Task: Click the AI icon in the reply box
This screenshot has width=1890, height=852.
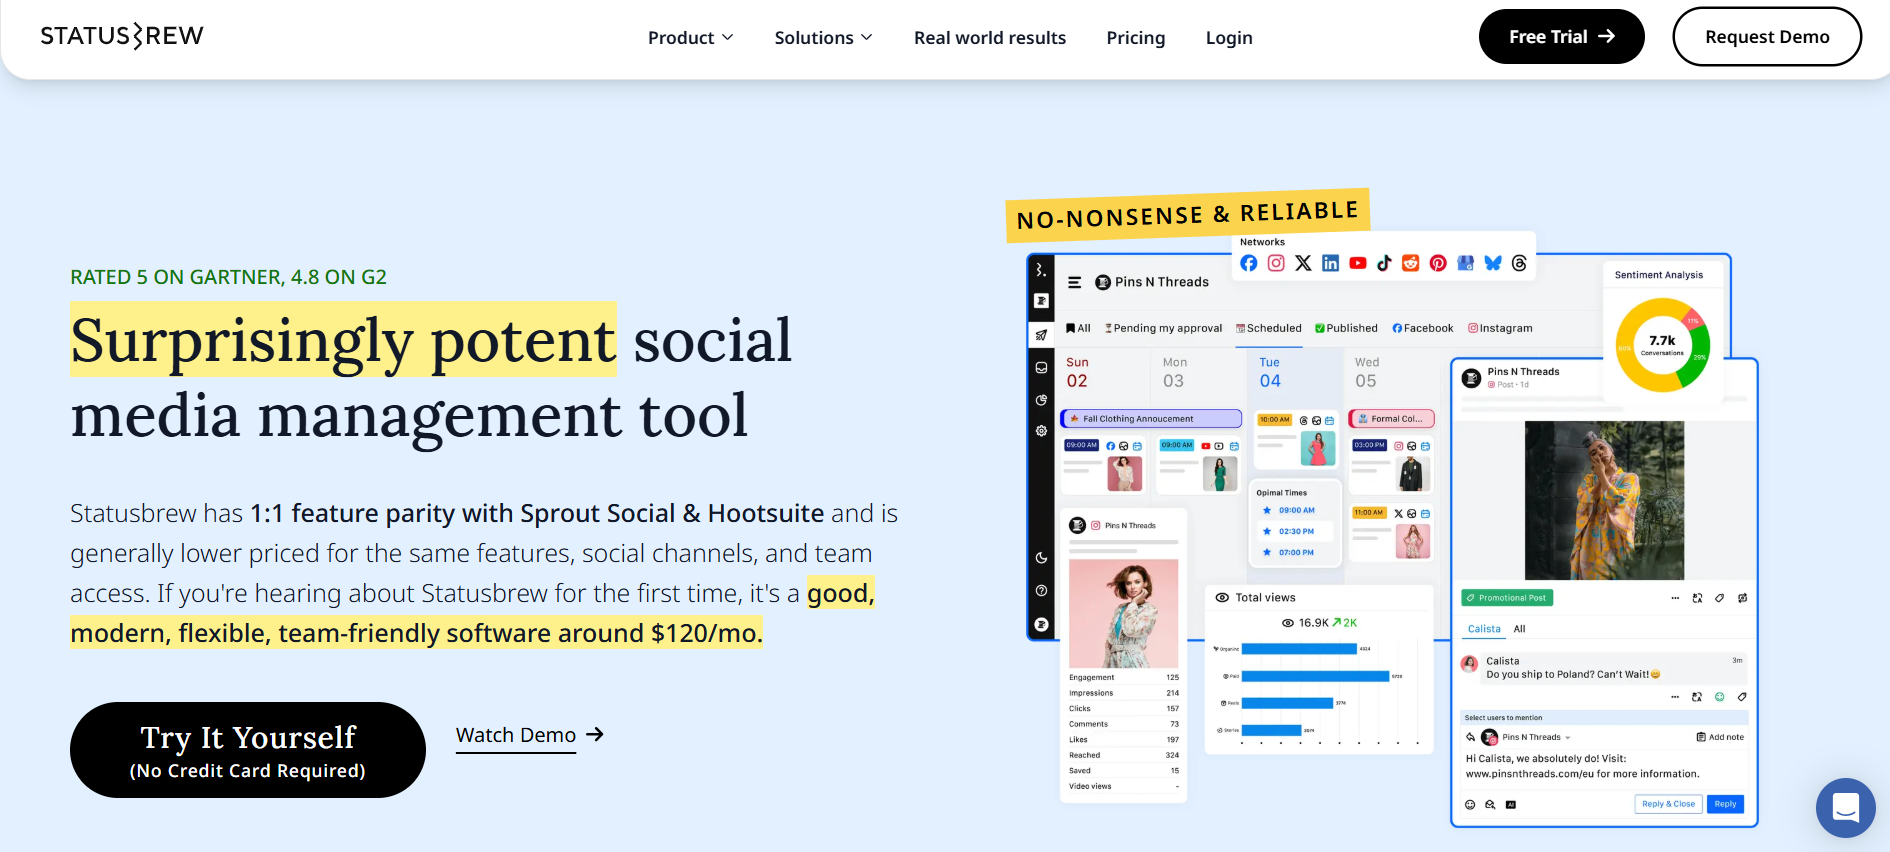Action: (1510, 804)
